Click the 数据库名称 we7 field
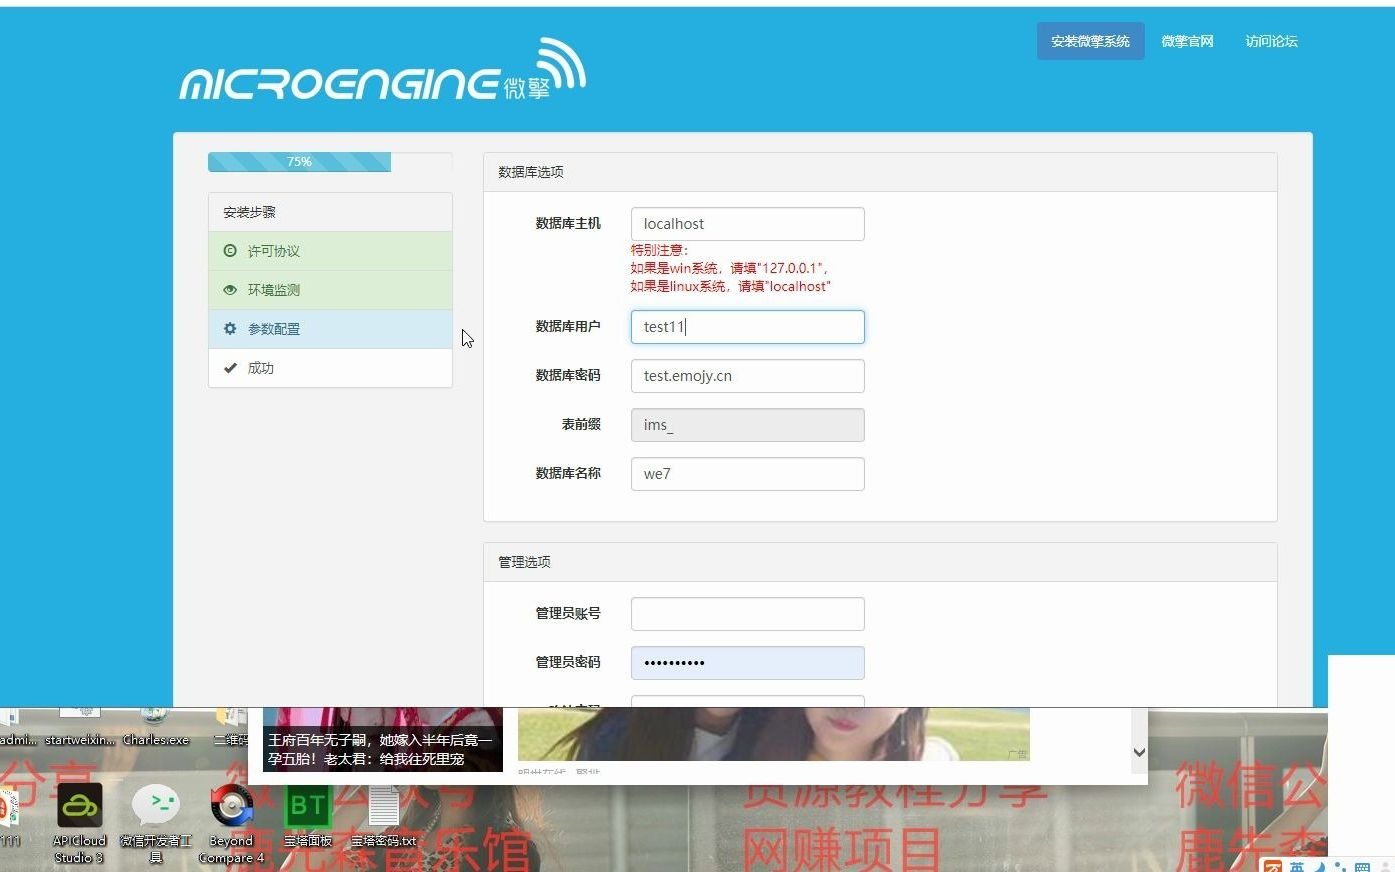This screenshot has height=872, width=1395. (x=747, y=474)
